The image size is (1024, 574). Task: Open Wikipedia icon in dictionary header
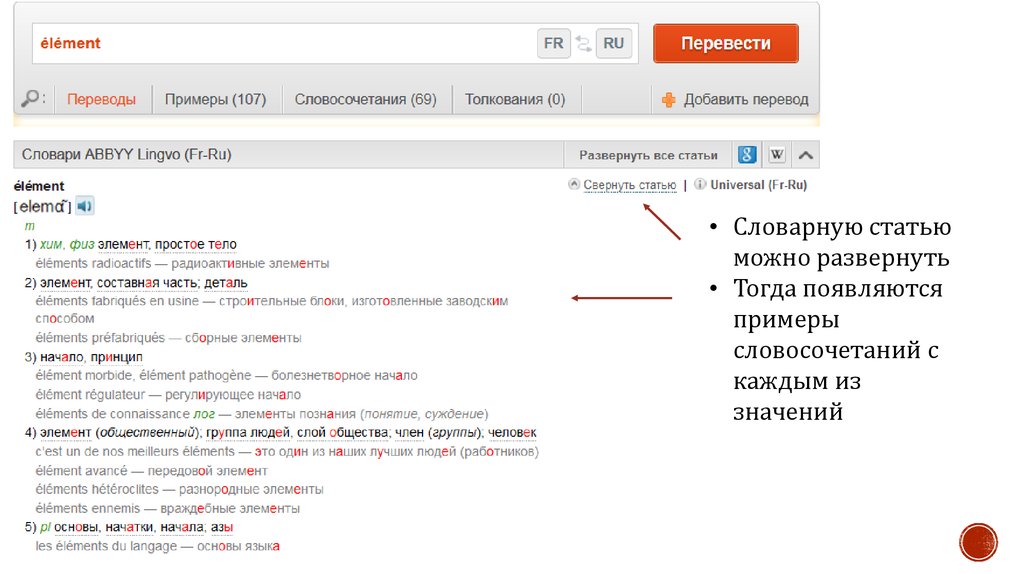(x=777, y=155)
